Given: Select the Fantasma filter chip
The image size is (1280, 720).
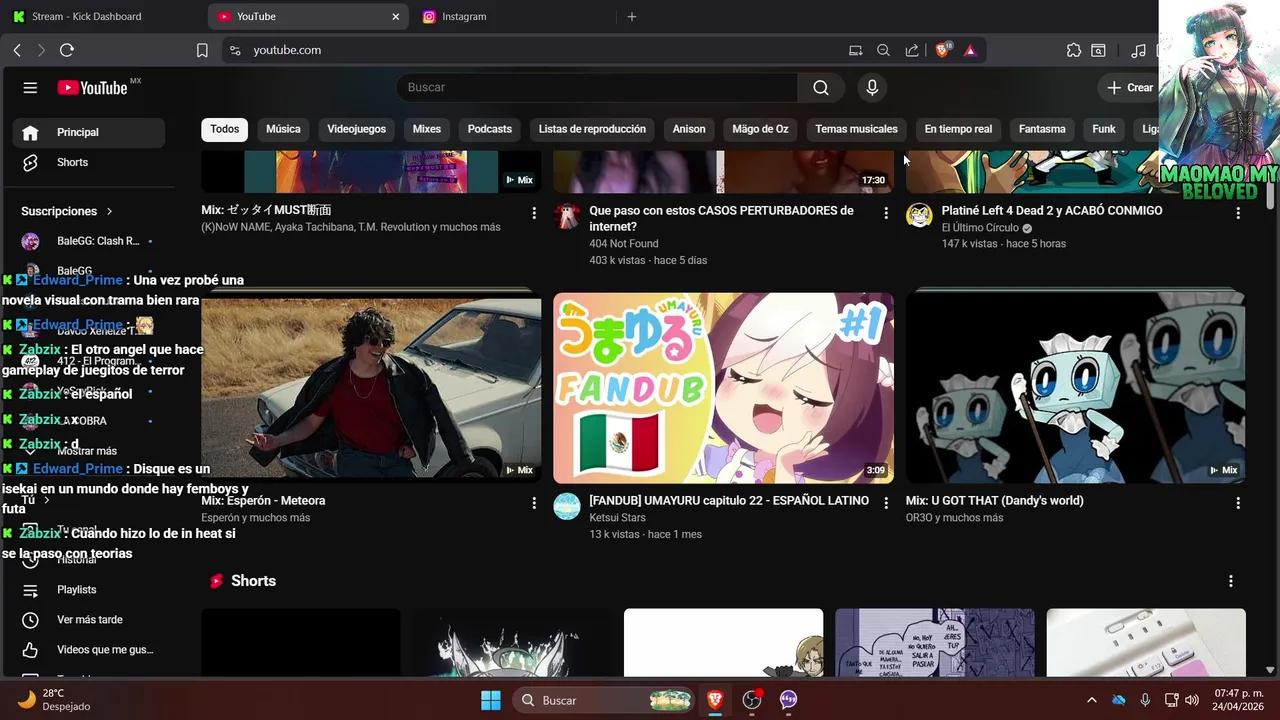Looking at the screenshot, I should (x=1042, y=129).
